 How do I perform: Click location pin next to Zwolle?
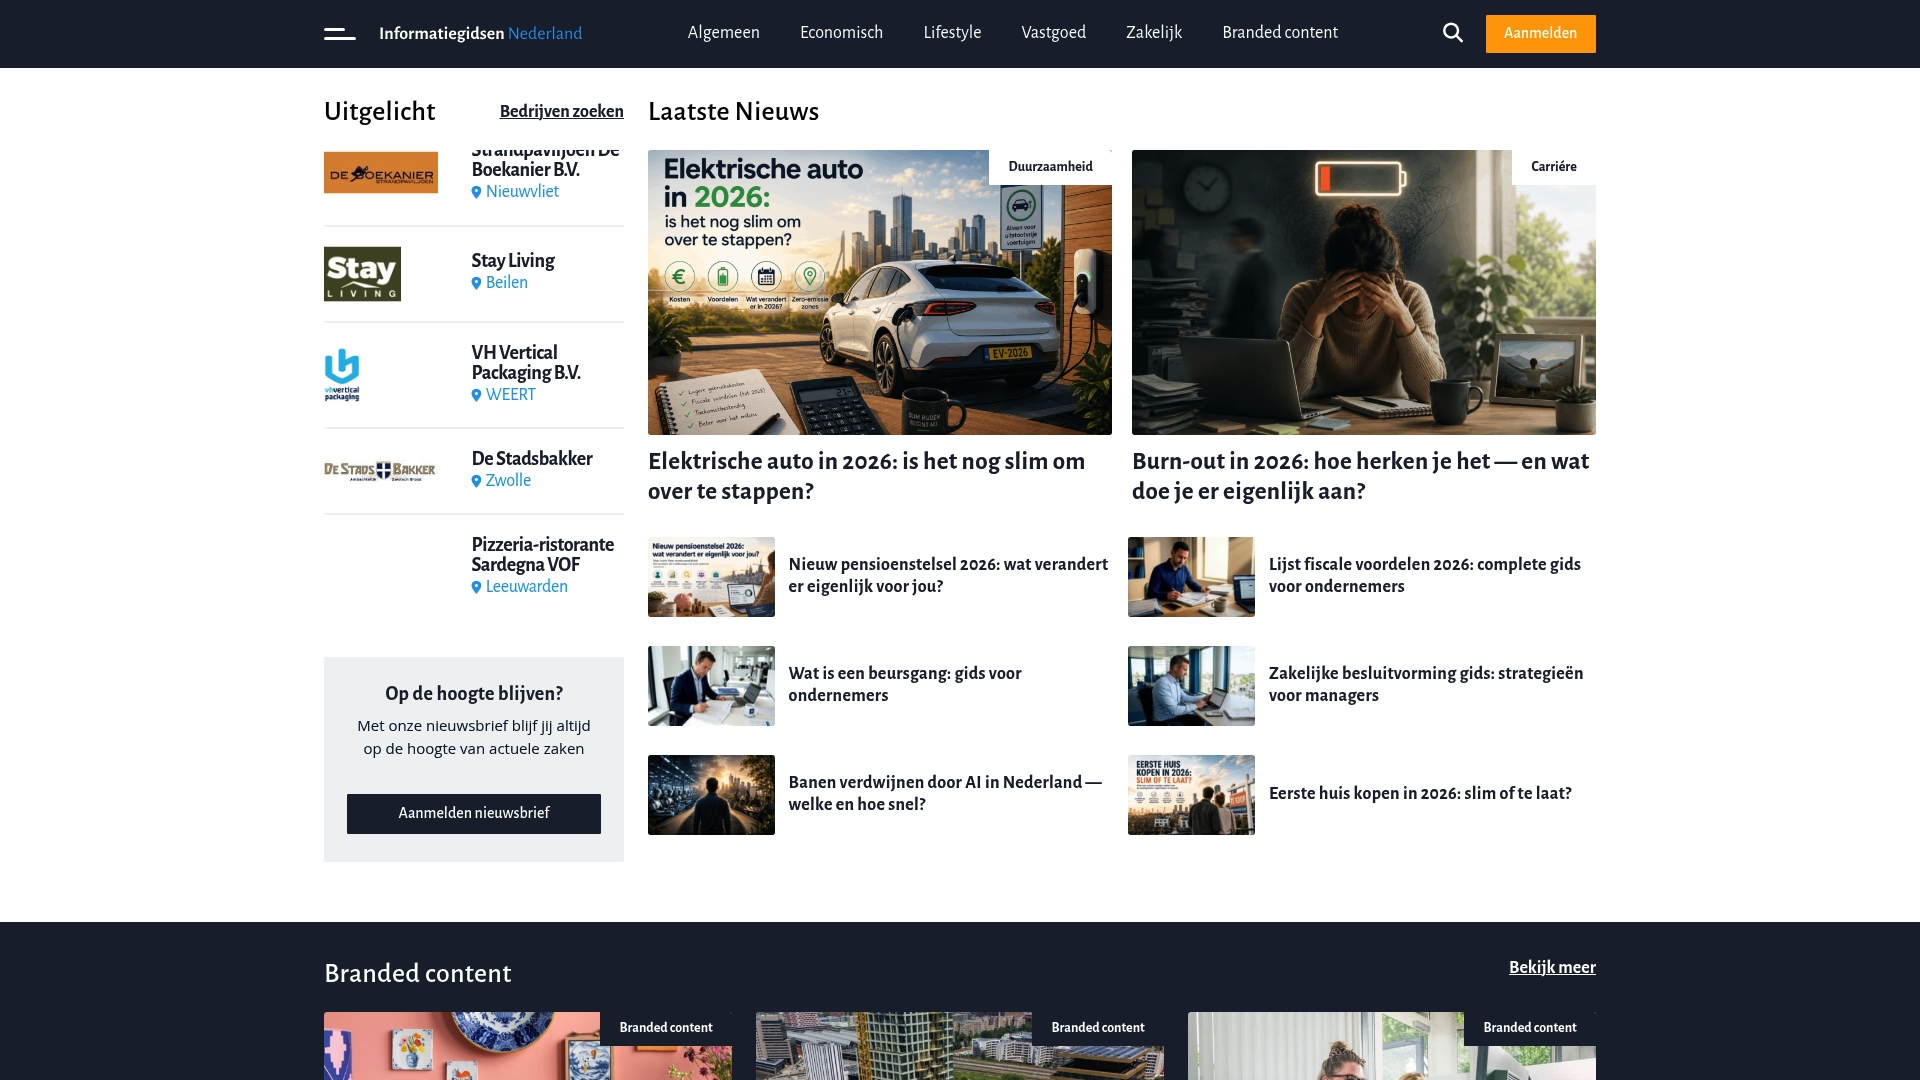click(x=477, y=481)
